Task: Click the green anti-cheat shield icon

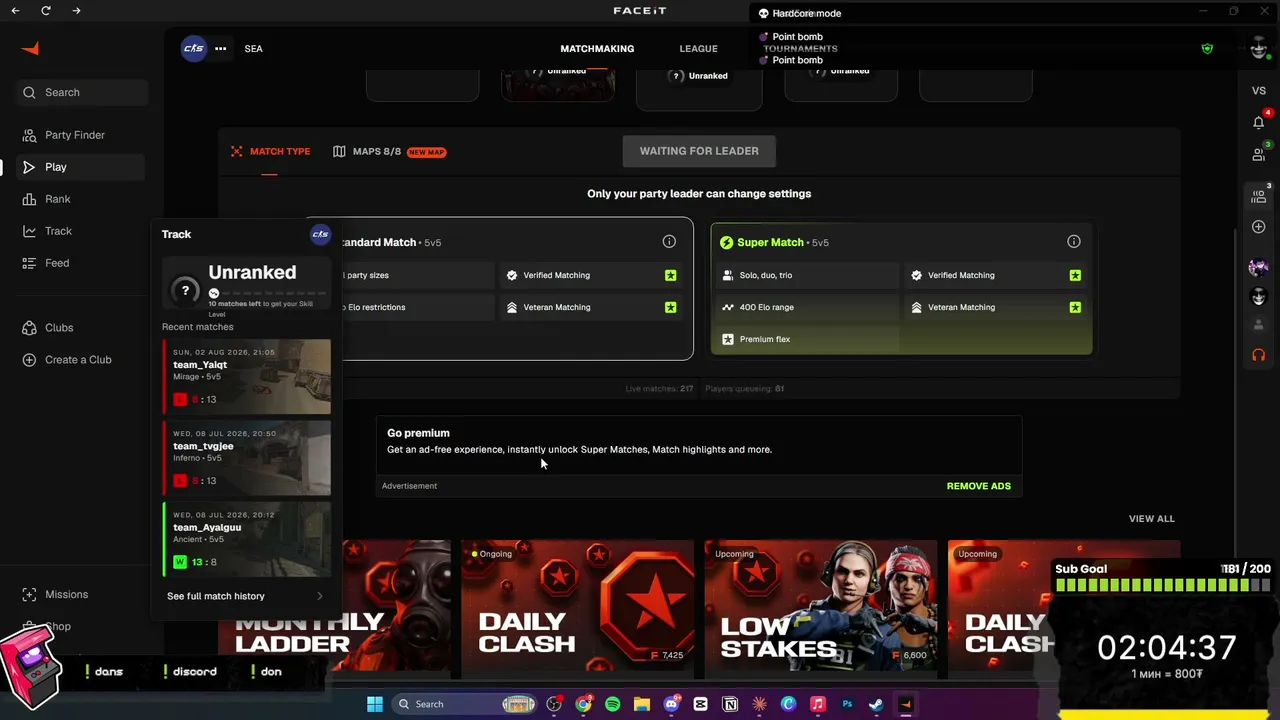Action: point(1207,48)
